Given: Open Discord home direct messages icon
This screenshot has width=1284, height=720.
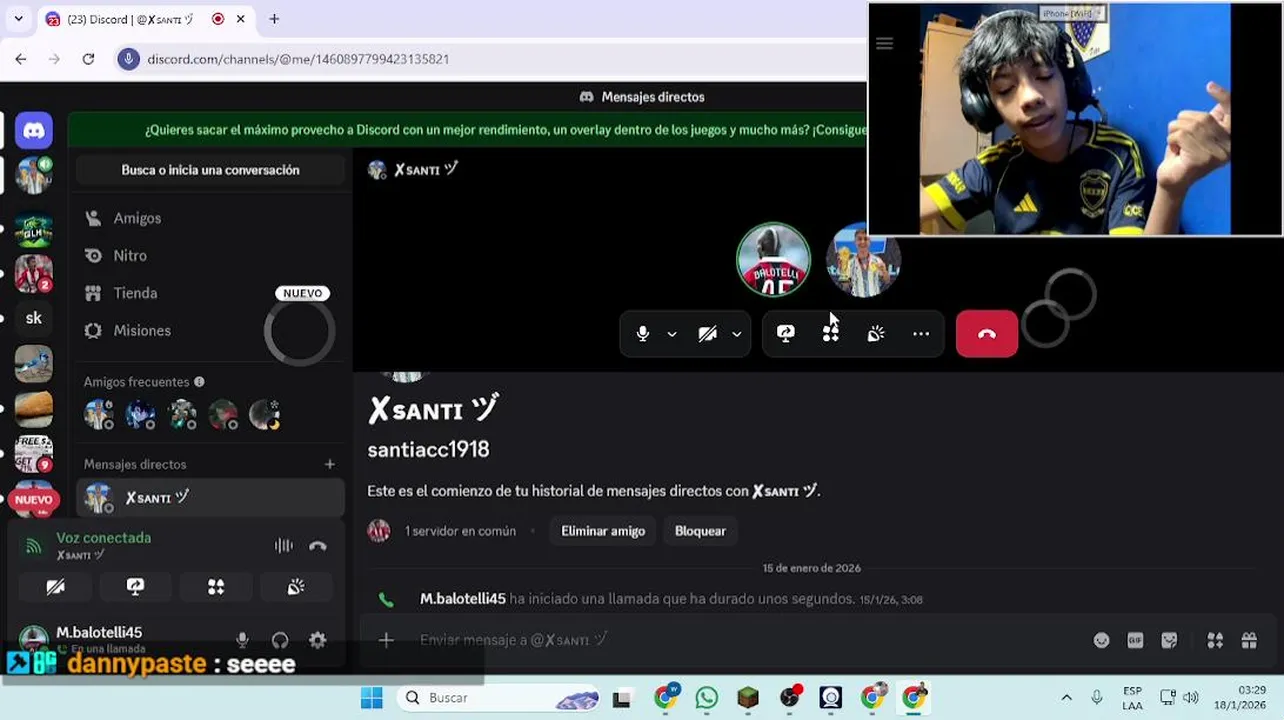Looking at the screenshot, I should pos(33,131).
